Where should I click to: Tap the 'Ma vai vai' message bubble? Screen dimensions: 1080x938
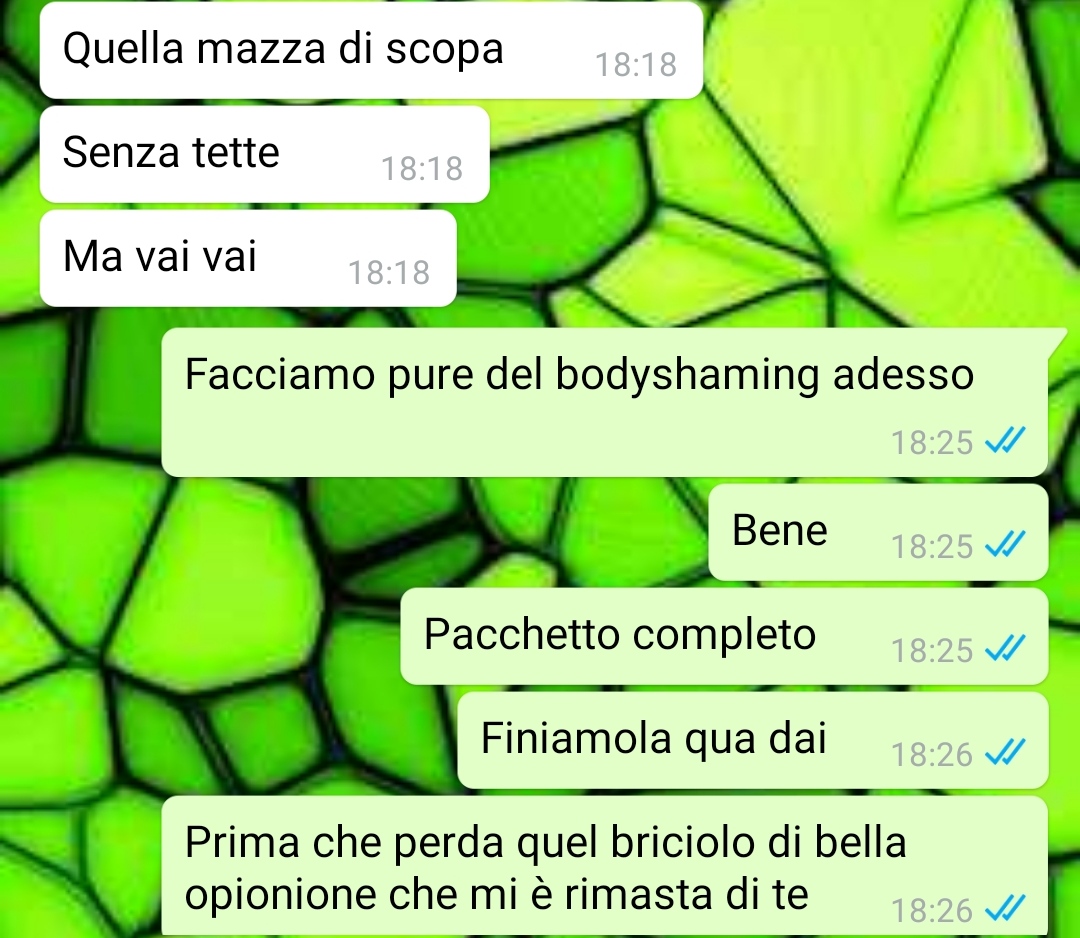248,258
